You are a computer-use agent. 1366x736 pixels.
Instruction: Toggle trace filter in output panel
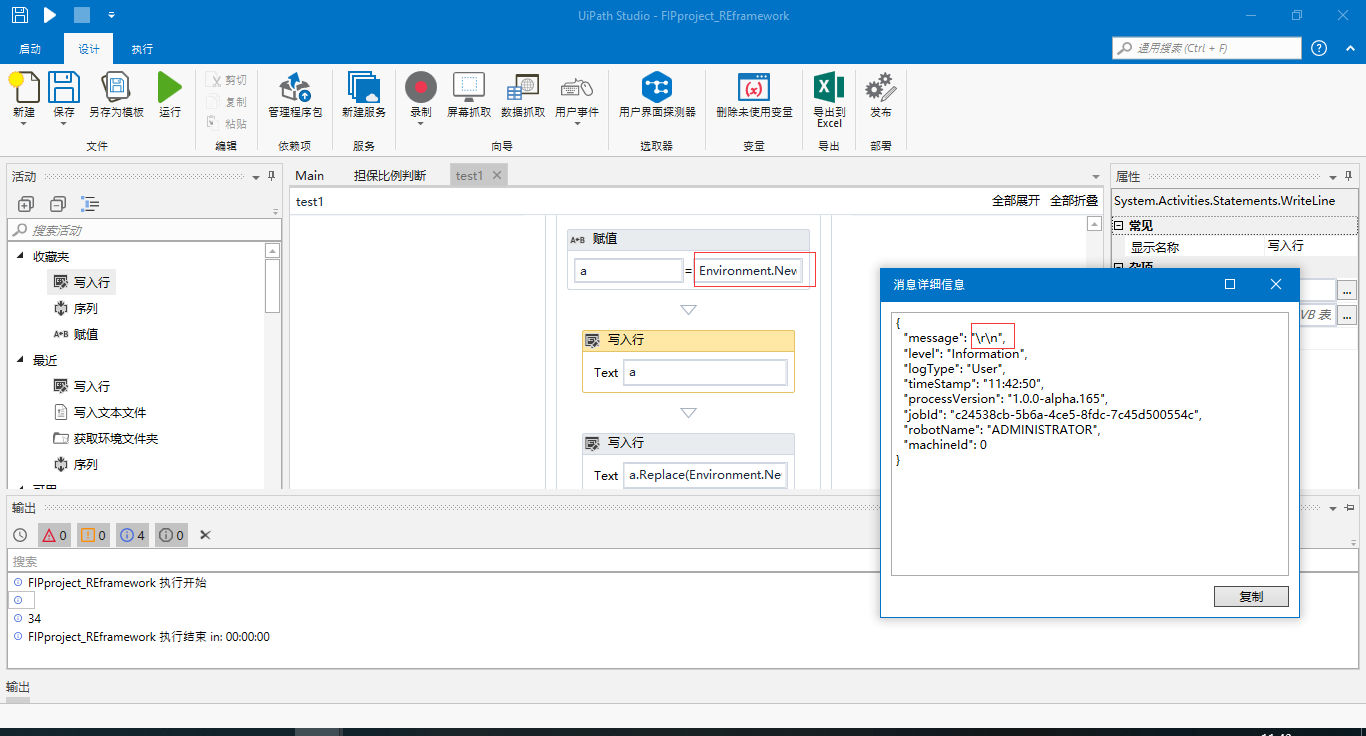click(x=171, y=535)
